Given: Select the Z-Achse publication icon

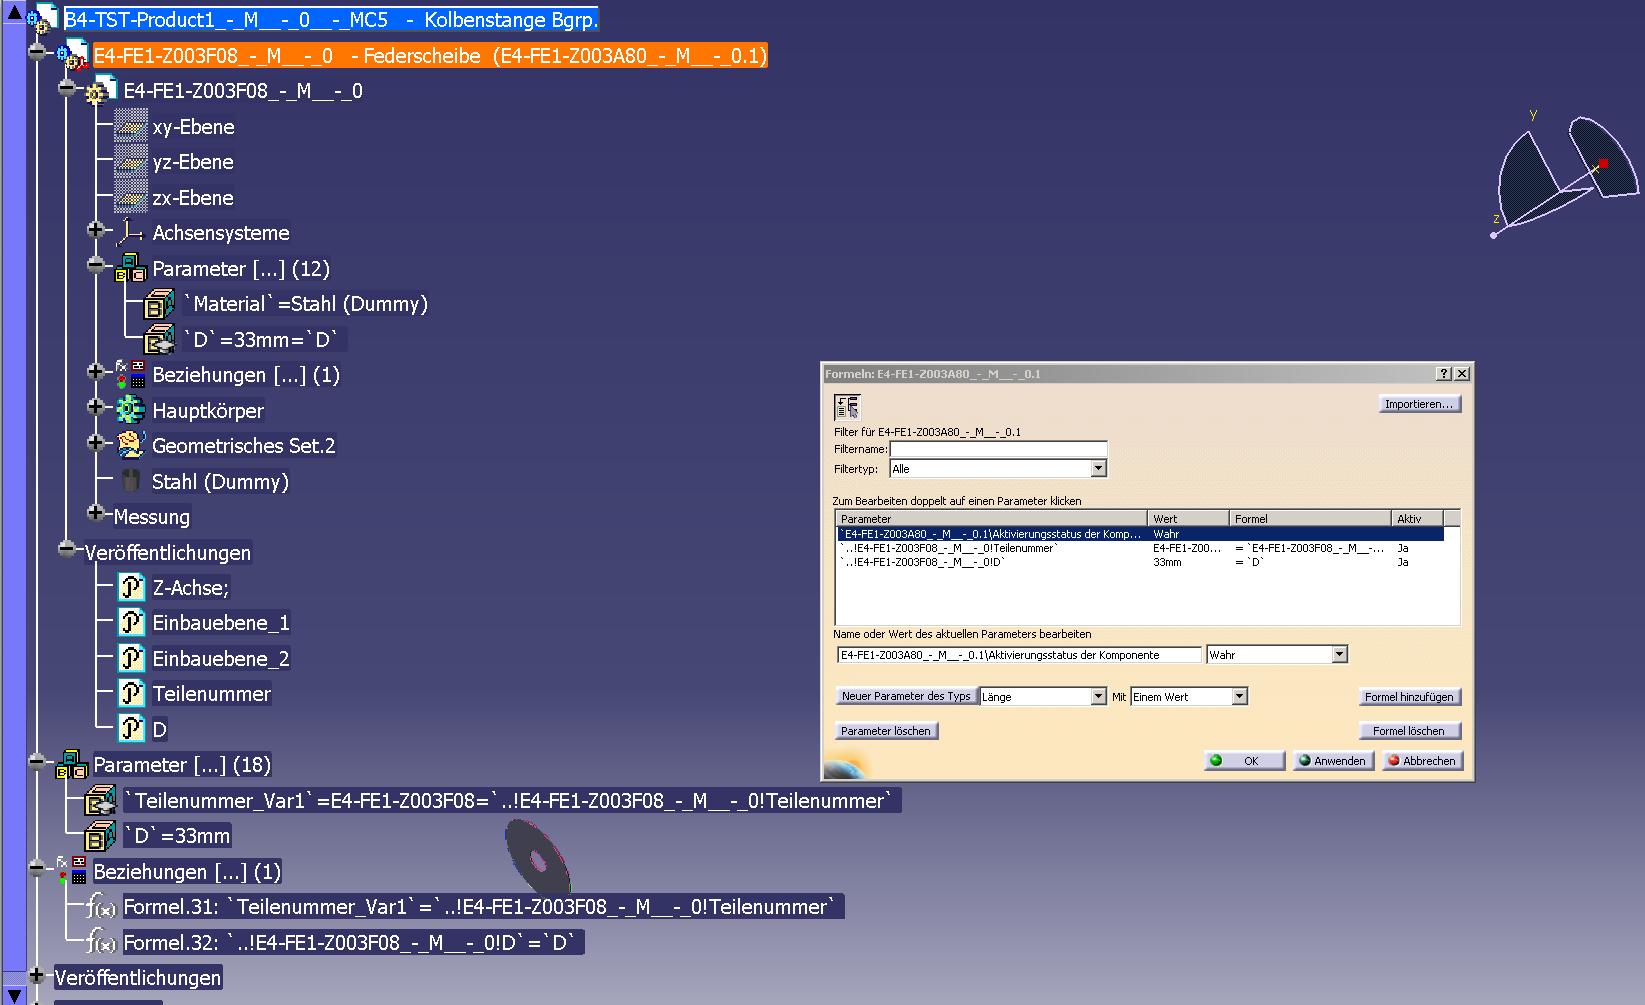Looking at the screenshot, I should (132, 587).
